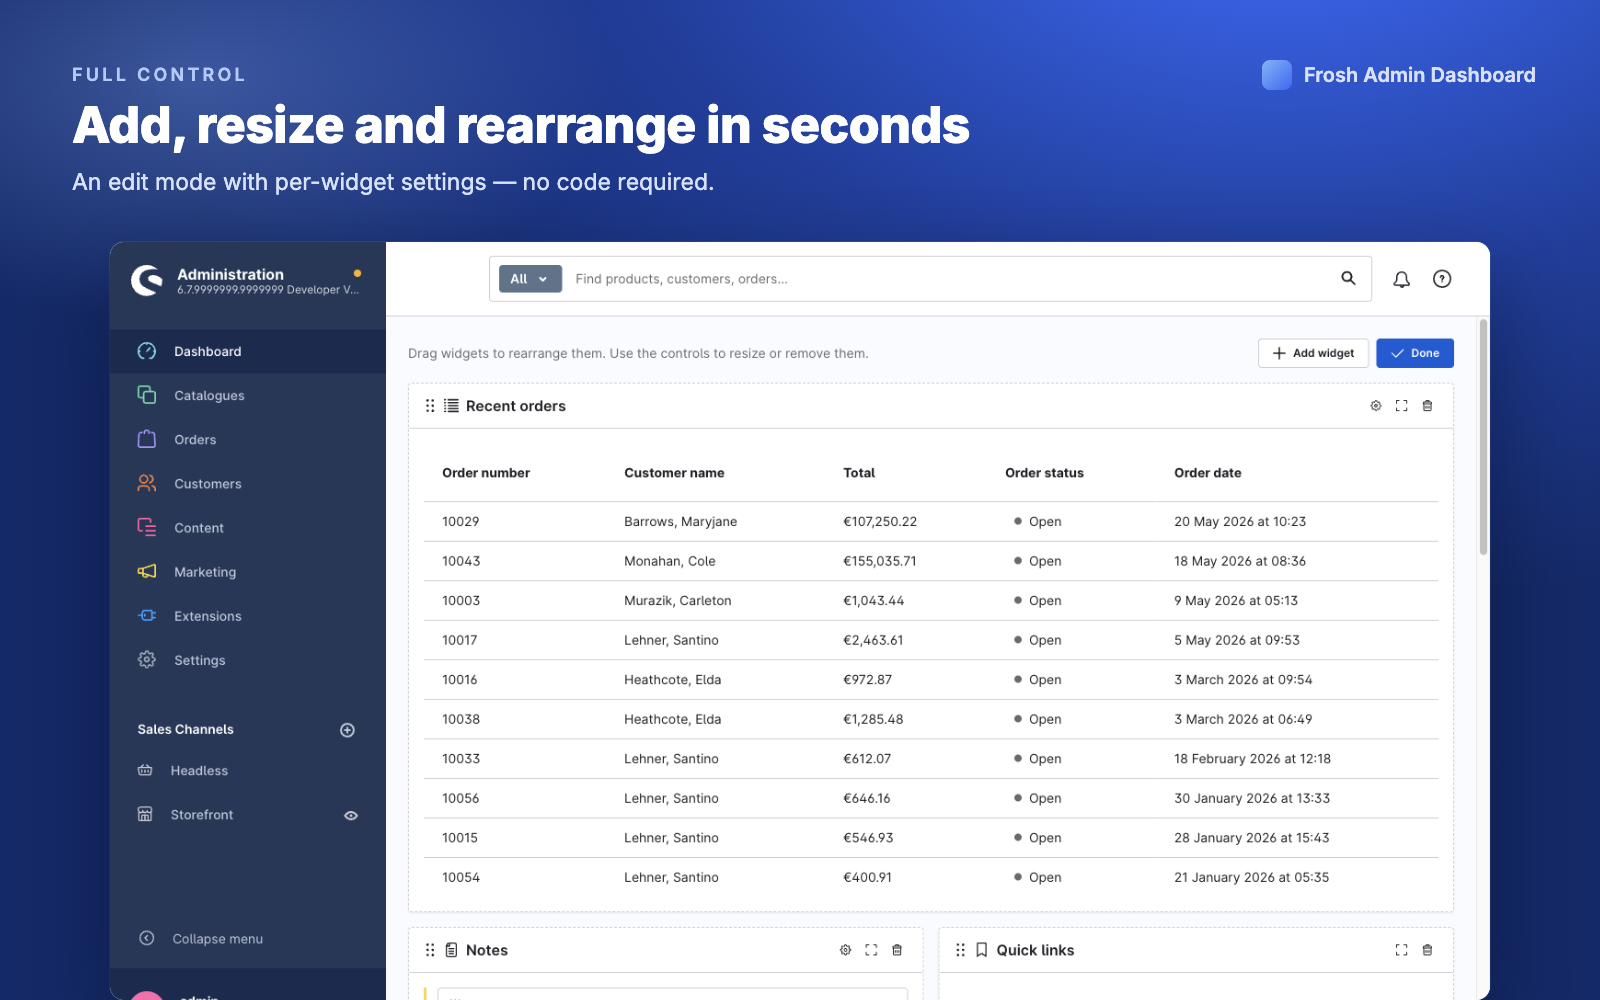This screenshot has width=1600, height=1000.
Task: Click customer Barrows, Maryjane
Action: 680,521
